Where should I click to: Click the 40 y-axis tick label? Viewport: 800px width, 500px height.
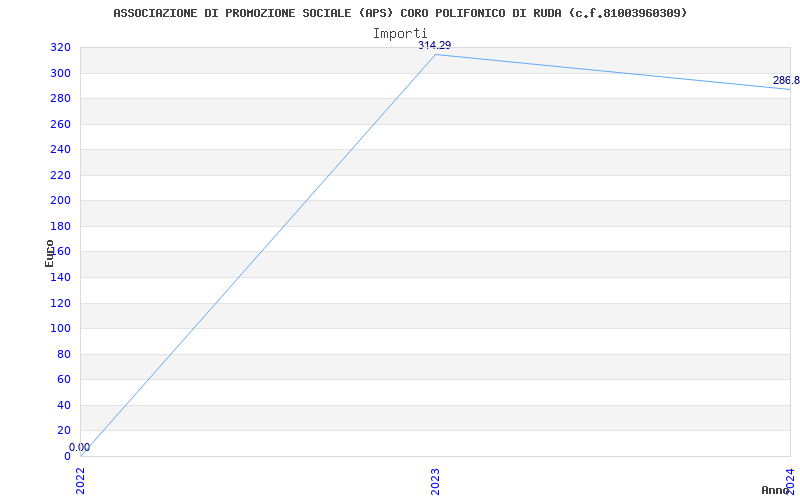click(x=64, y=405)
